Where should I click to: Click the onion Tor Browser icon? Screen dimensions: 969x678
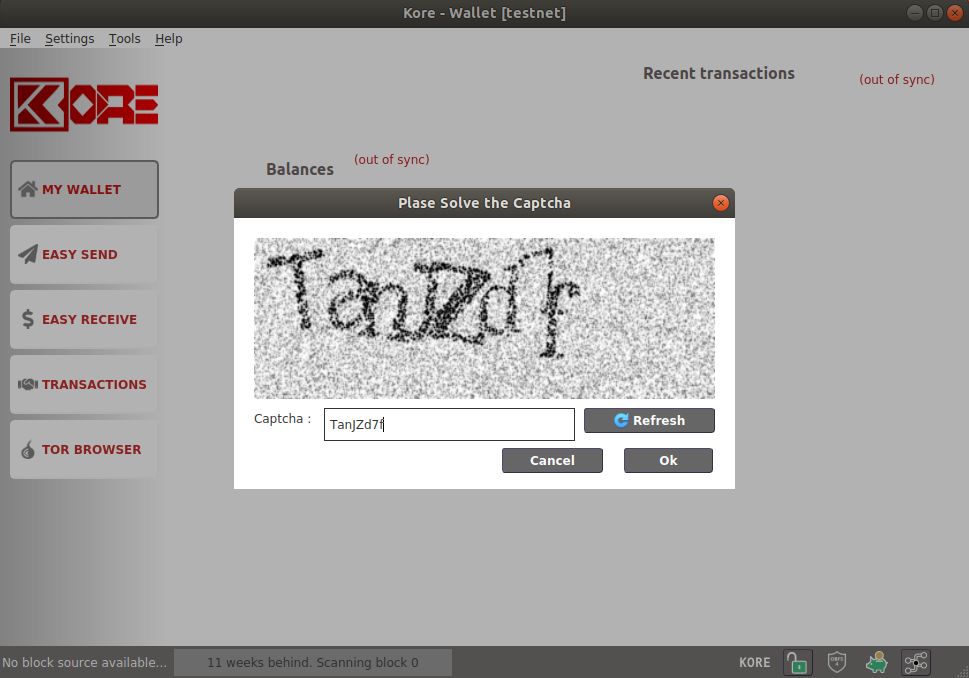pyautogui.click(x=28, y=449)
